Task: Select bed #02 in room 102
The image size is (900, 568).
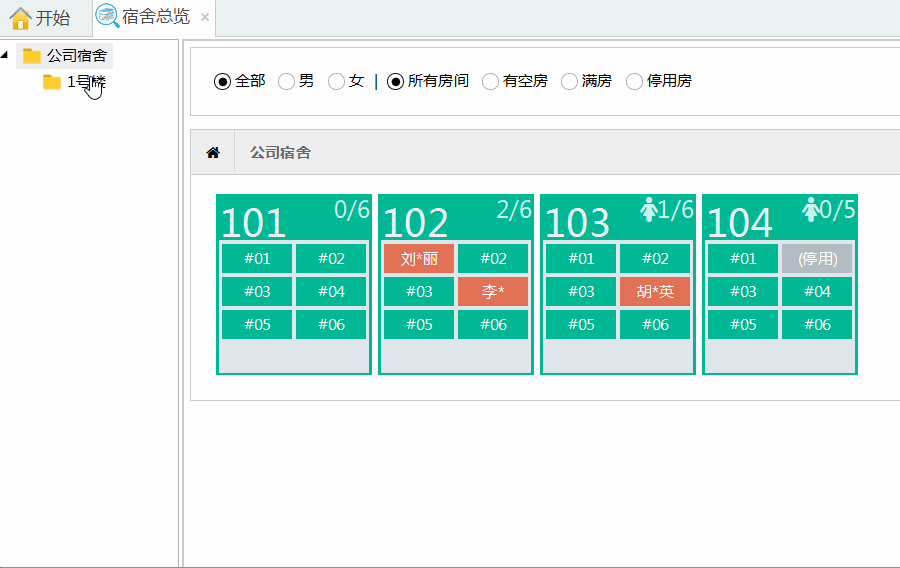Action: [x=493, y=259]
